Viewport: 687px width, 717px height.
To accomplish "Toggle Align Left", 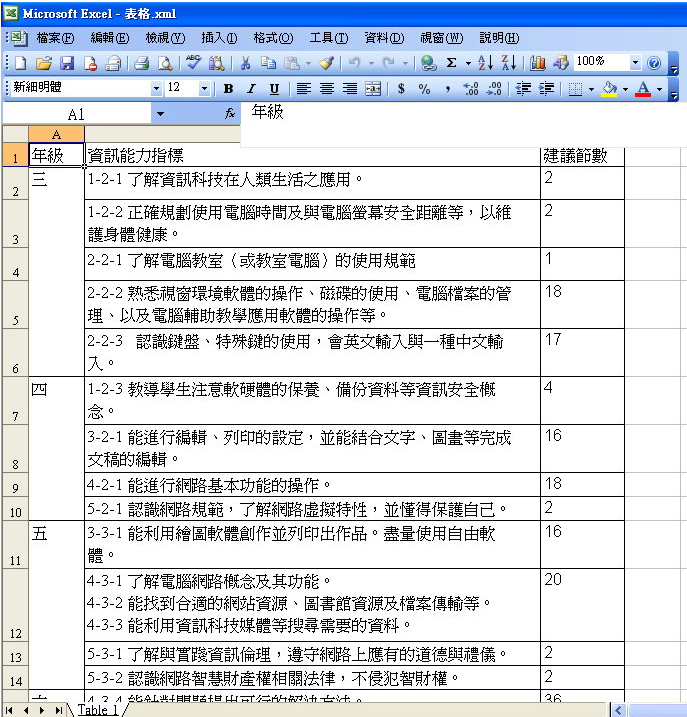I will point(303,88).
